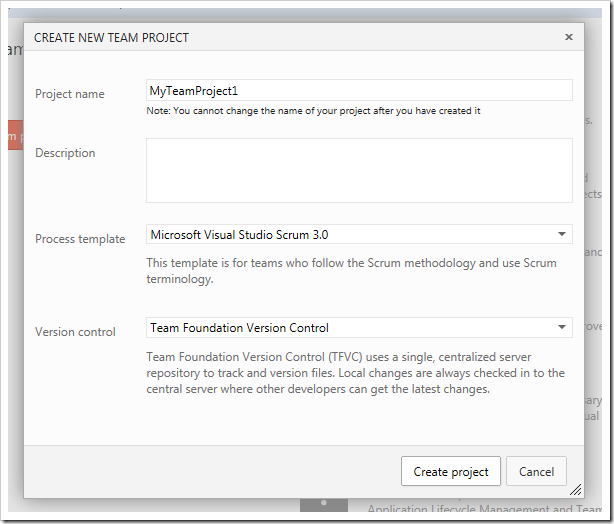Viewport: 614px width, 524px height.
Task: Cancel the new team project dialog
Action: click(x=536, y=472)
